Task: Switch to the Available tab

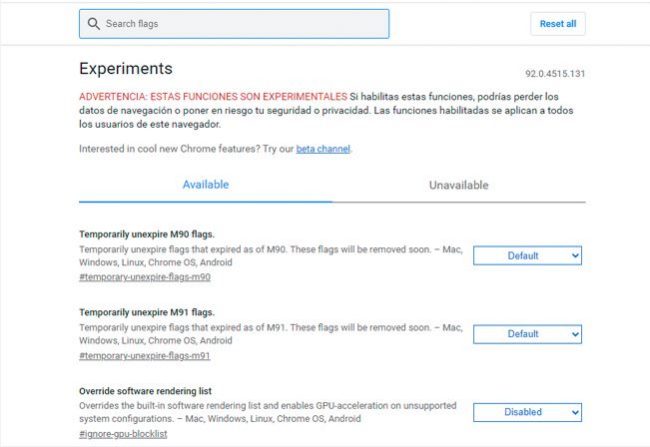Action: 206,185
